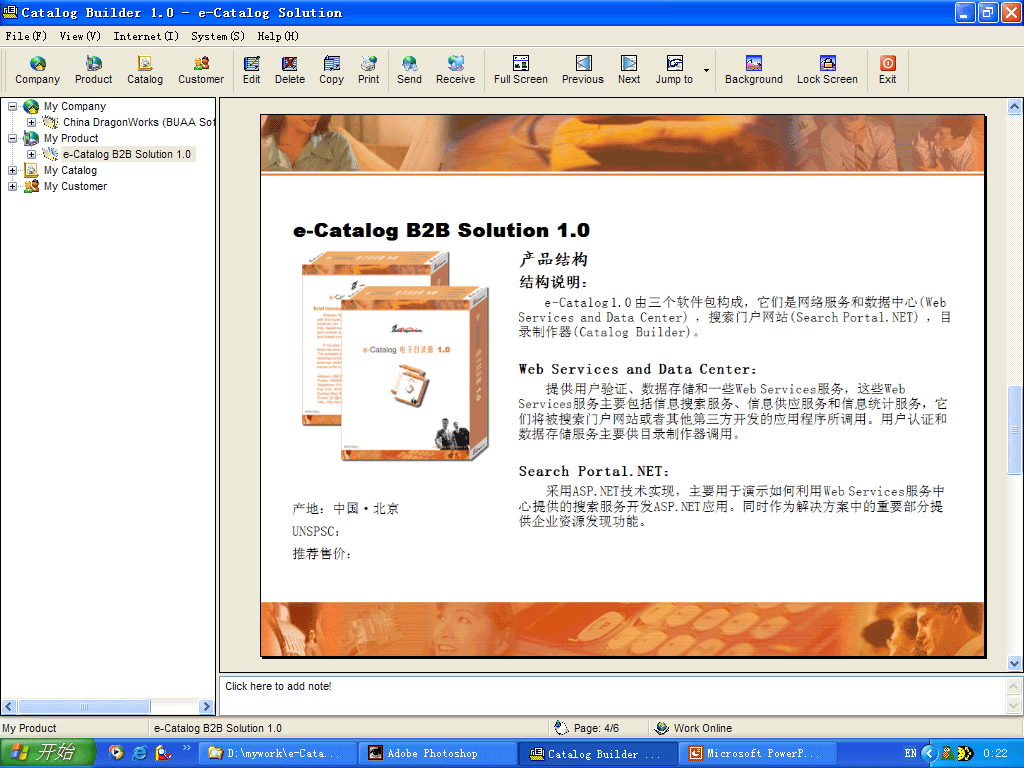Open the System menu

click(x=217, y=36)
